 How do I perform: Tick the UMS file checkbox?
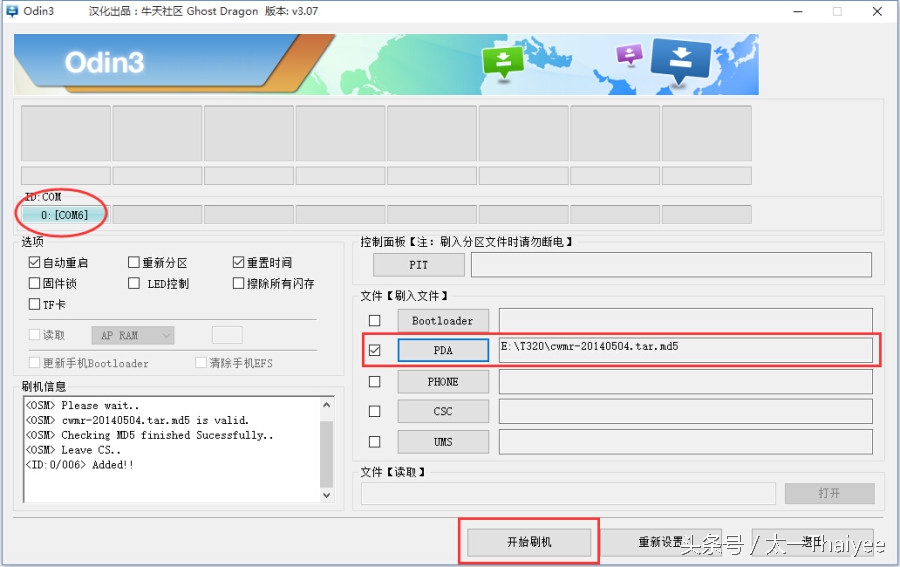374,442
